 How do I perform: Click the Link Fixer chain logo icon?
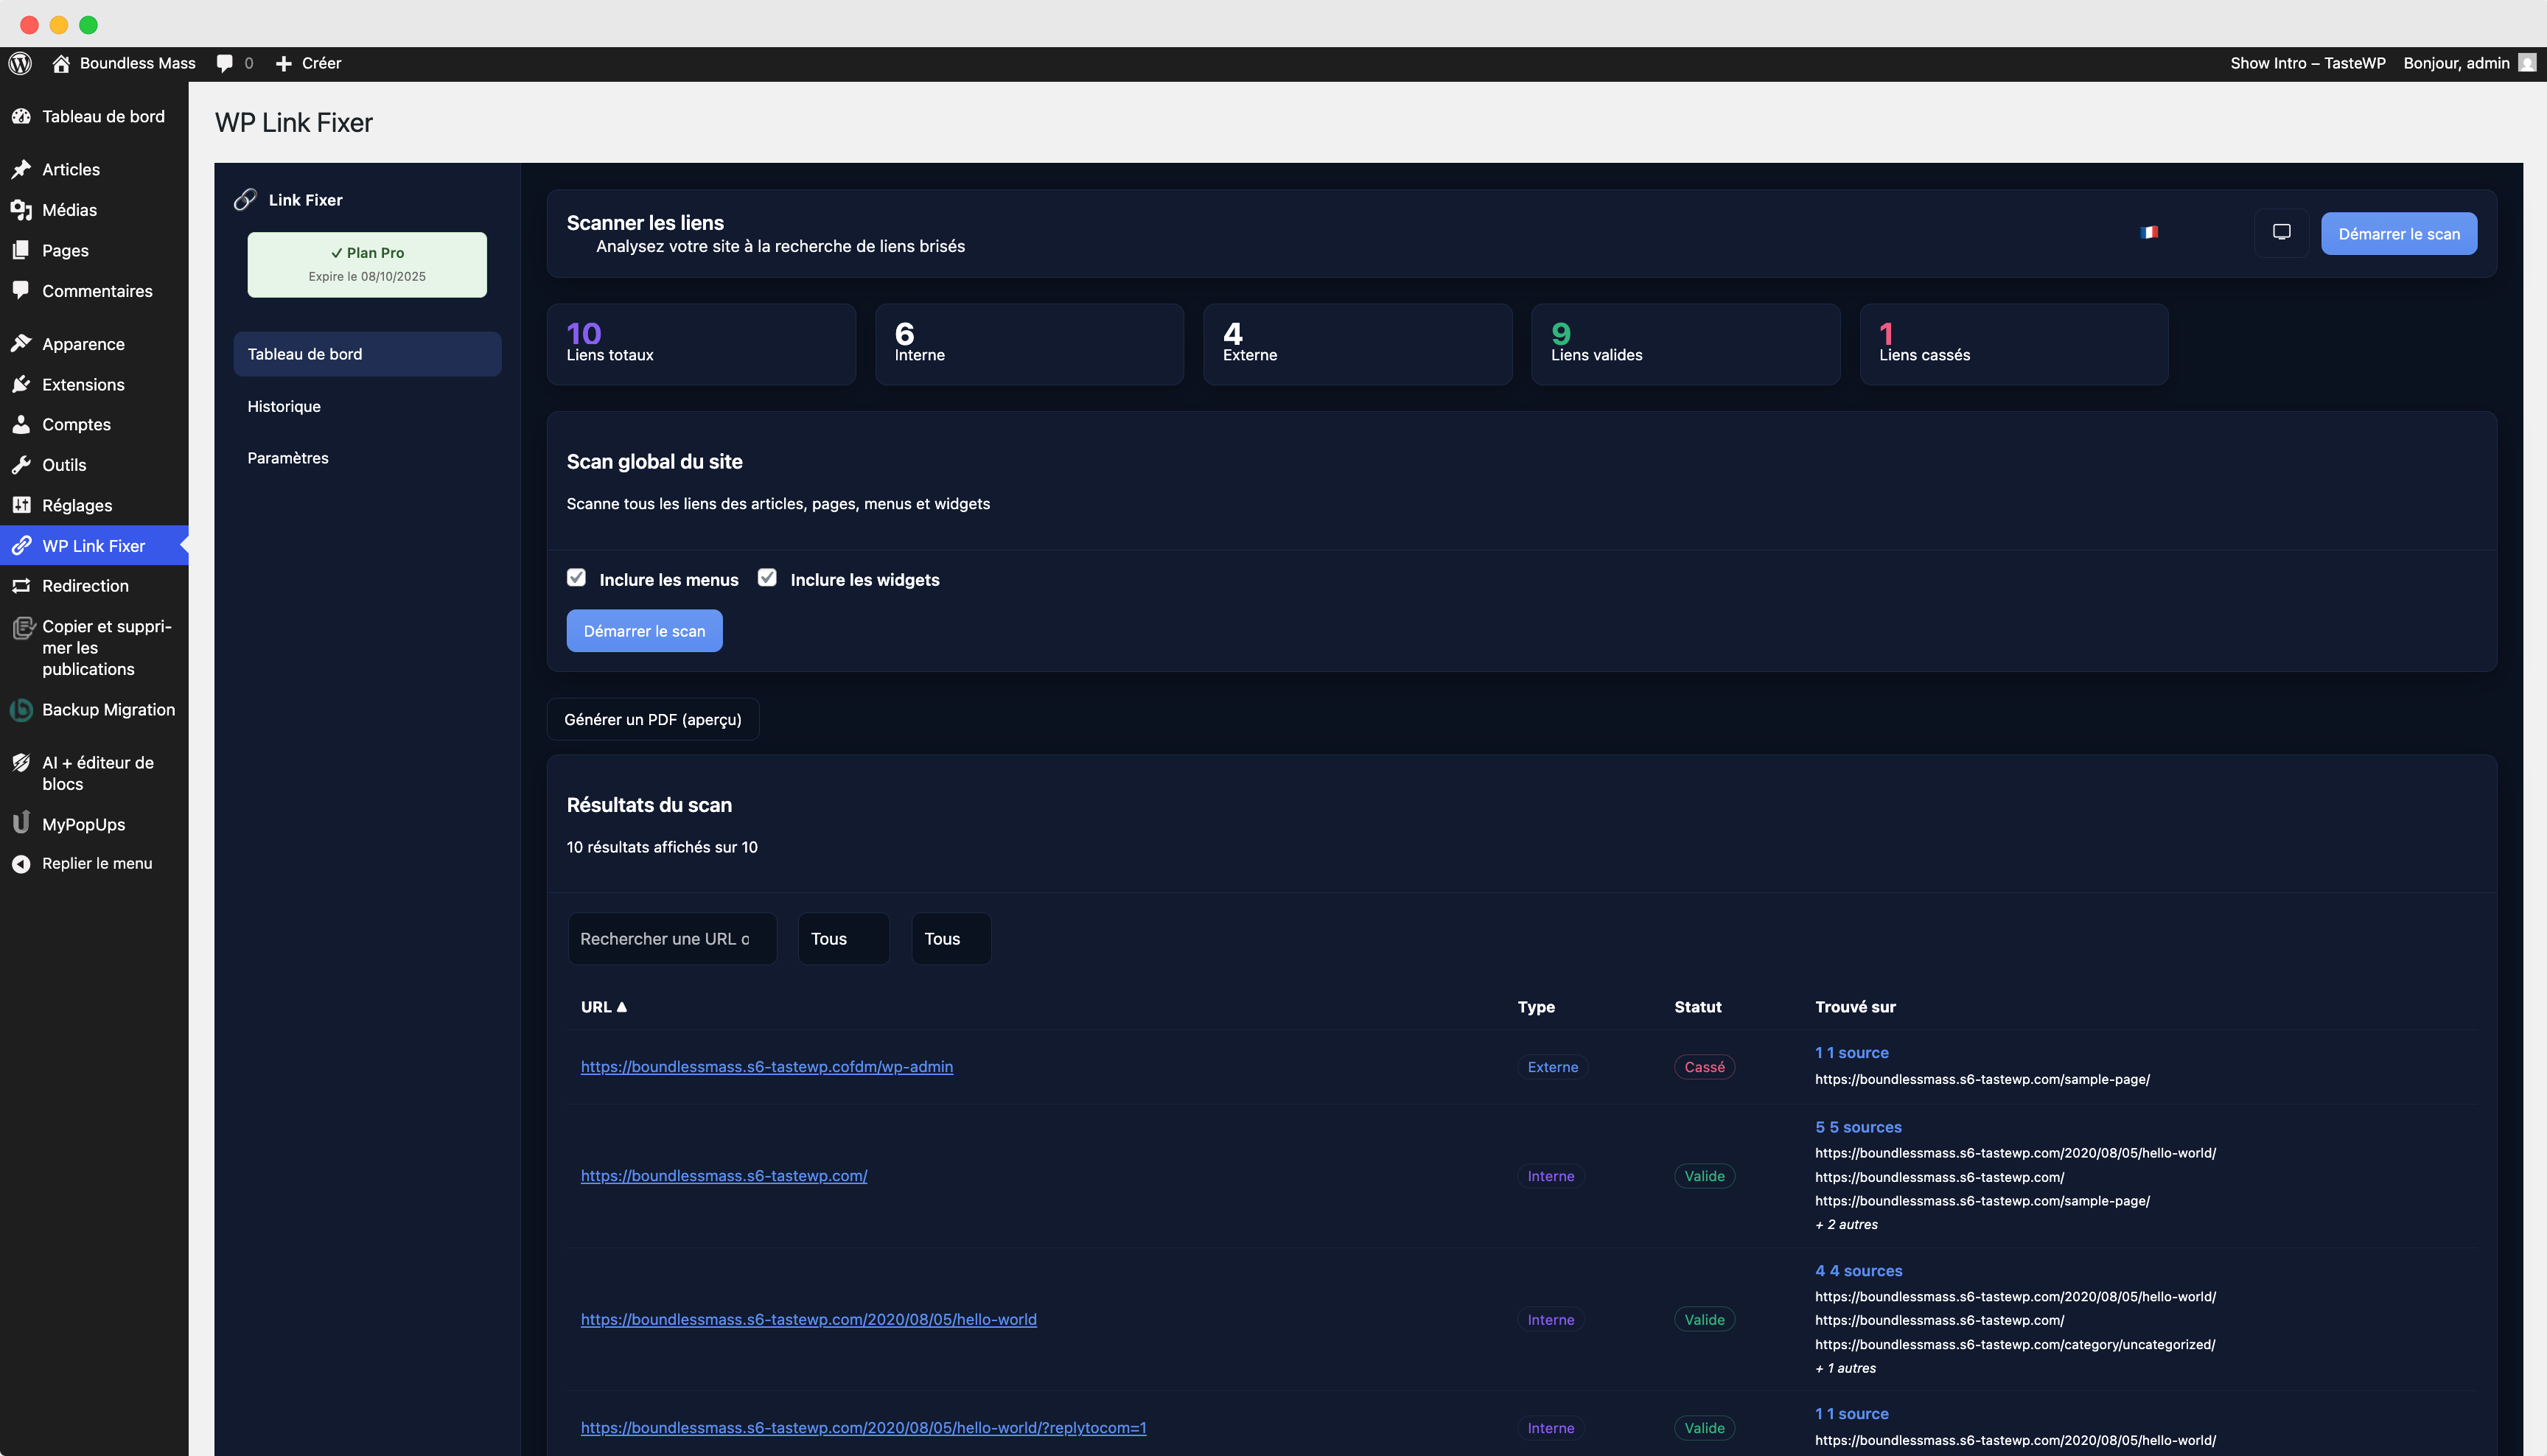245,200
